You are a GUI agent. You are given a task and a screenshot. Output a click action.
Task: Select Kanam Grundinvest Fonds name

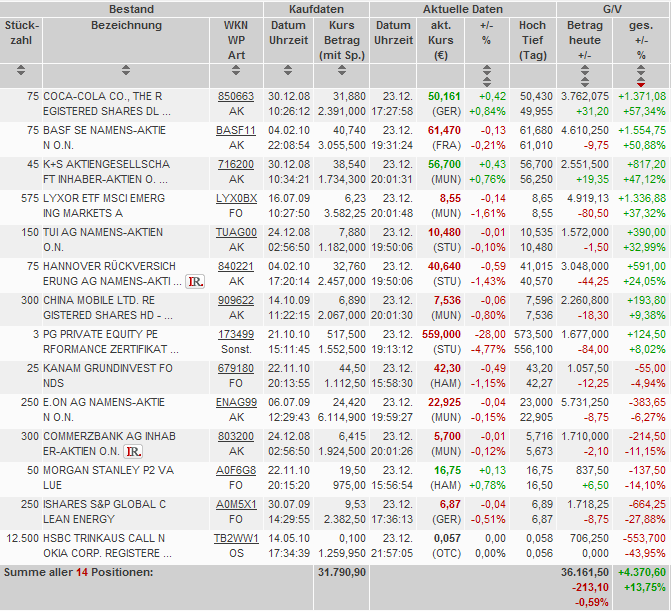point(108,376)
